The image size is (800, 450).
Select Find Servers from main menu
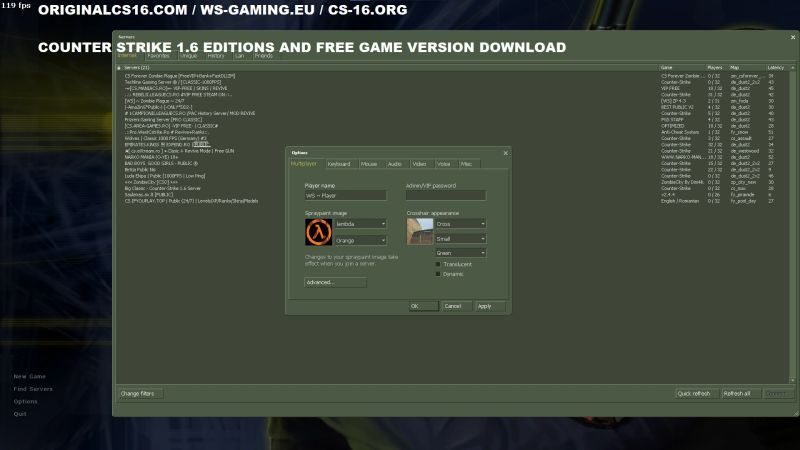click(x=33, y=389)
